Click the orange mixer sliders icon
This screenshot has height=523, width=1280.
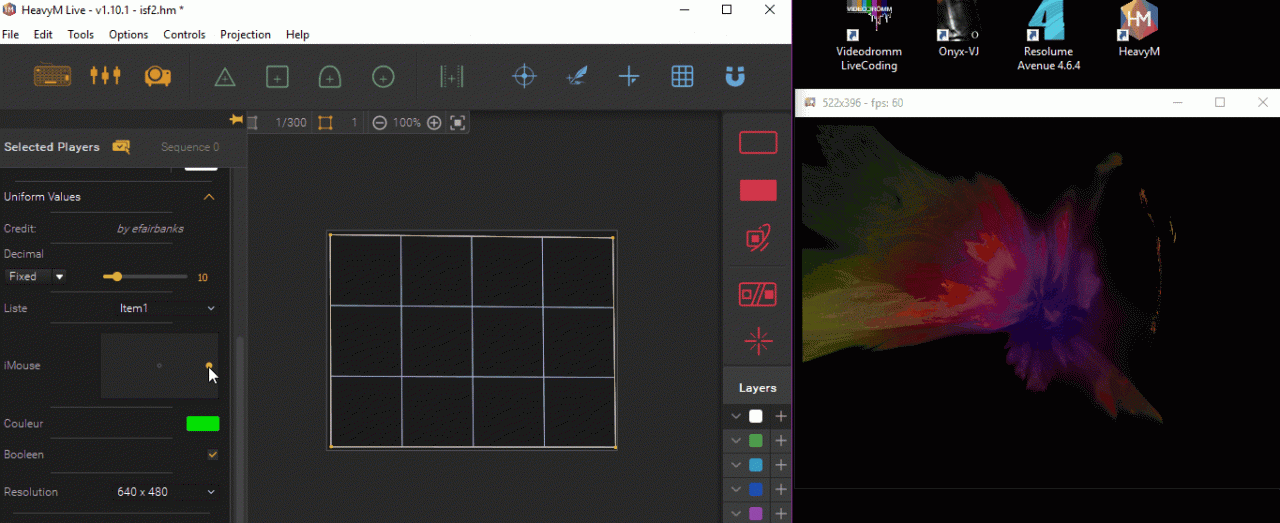coord(105,76)
